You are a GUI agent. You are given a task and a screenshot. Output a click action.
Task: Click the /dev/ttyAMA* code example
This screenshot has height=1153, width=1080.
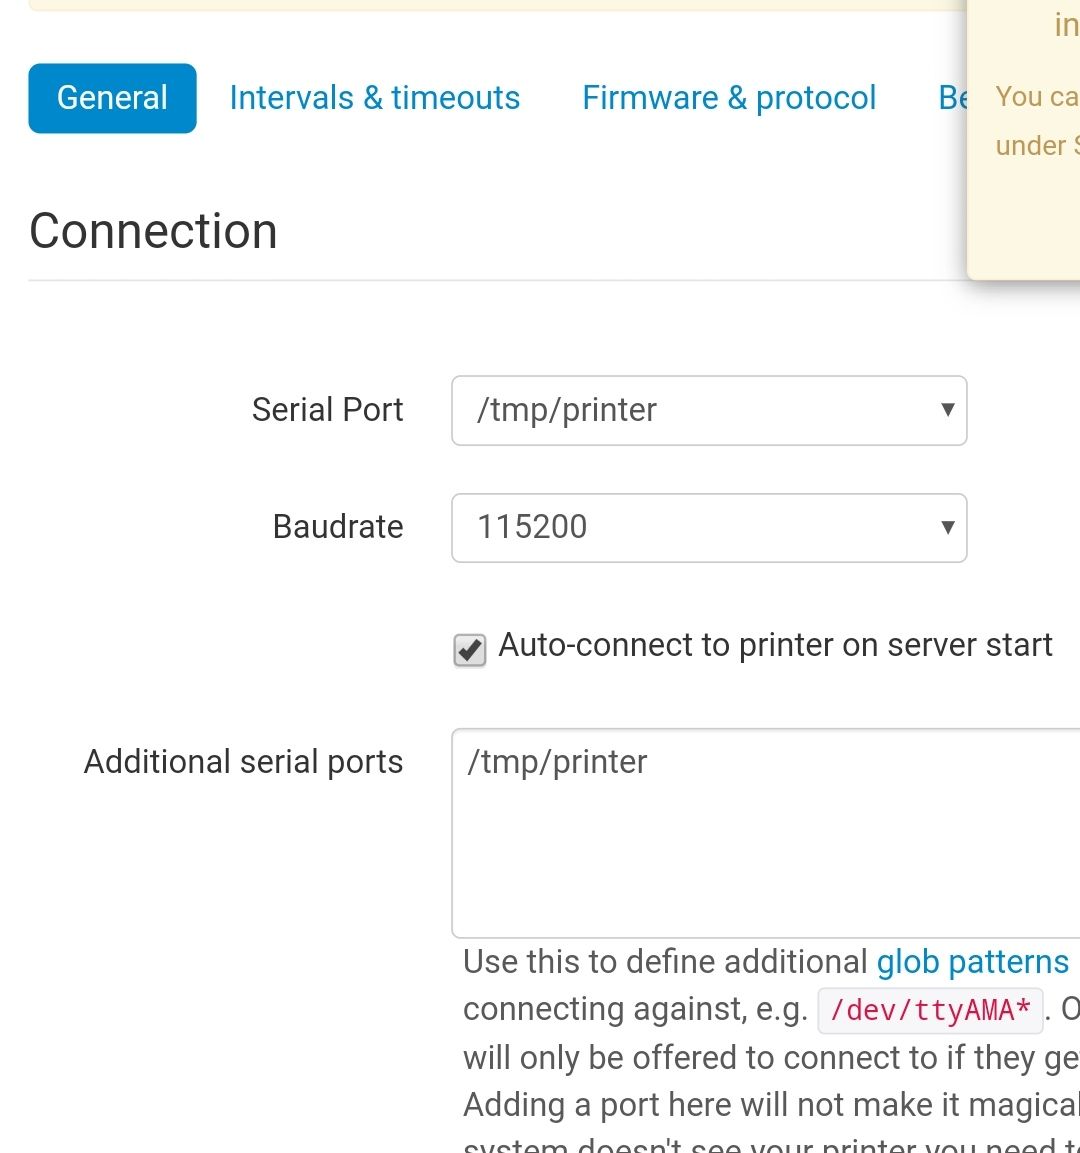click(x=930, y=1010)
